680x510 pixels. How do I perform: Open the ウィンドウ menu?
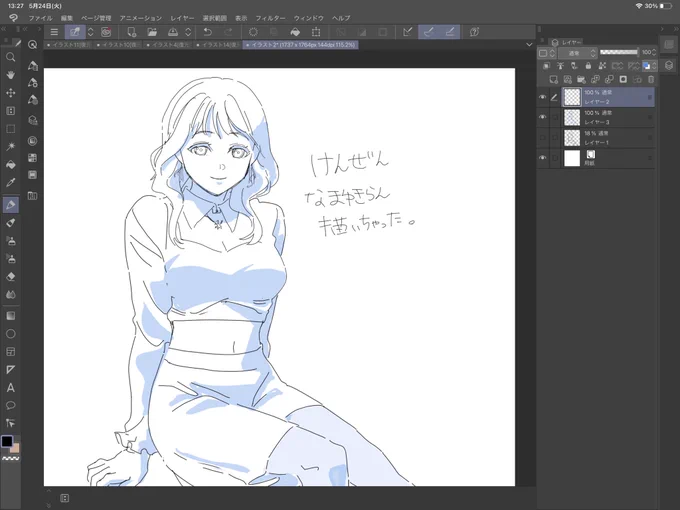309,18
